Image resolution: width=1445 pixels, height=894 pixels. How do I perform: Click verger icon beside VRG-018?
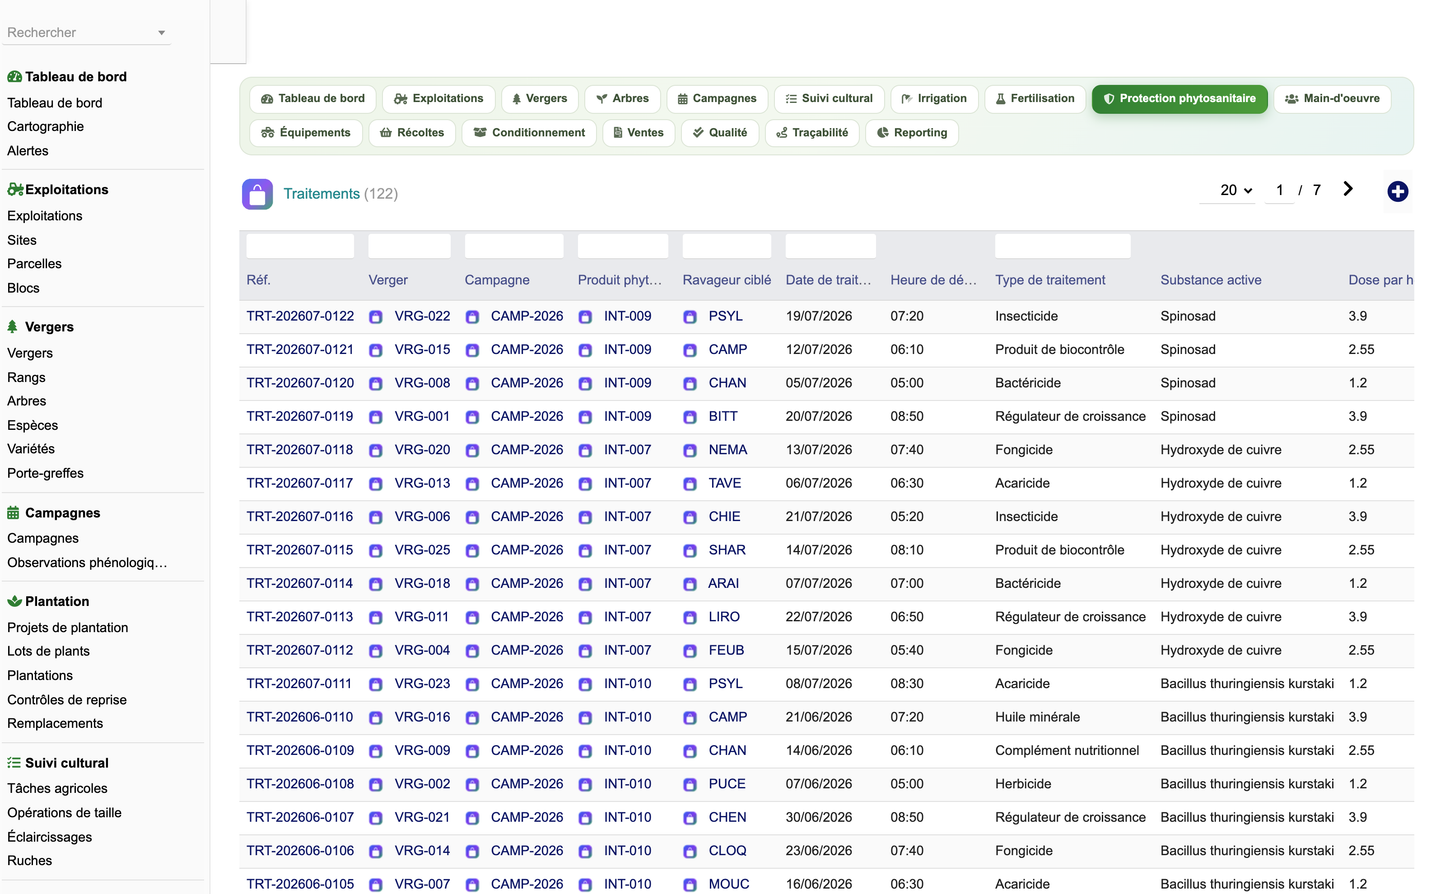coord(376,584)
